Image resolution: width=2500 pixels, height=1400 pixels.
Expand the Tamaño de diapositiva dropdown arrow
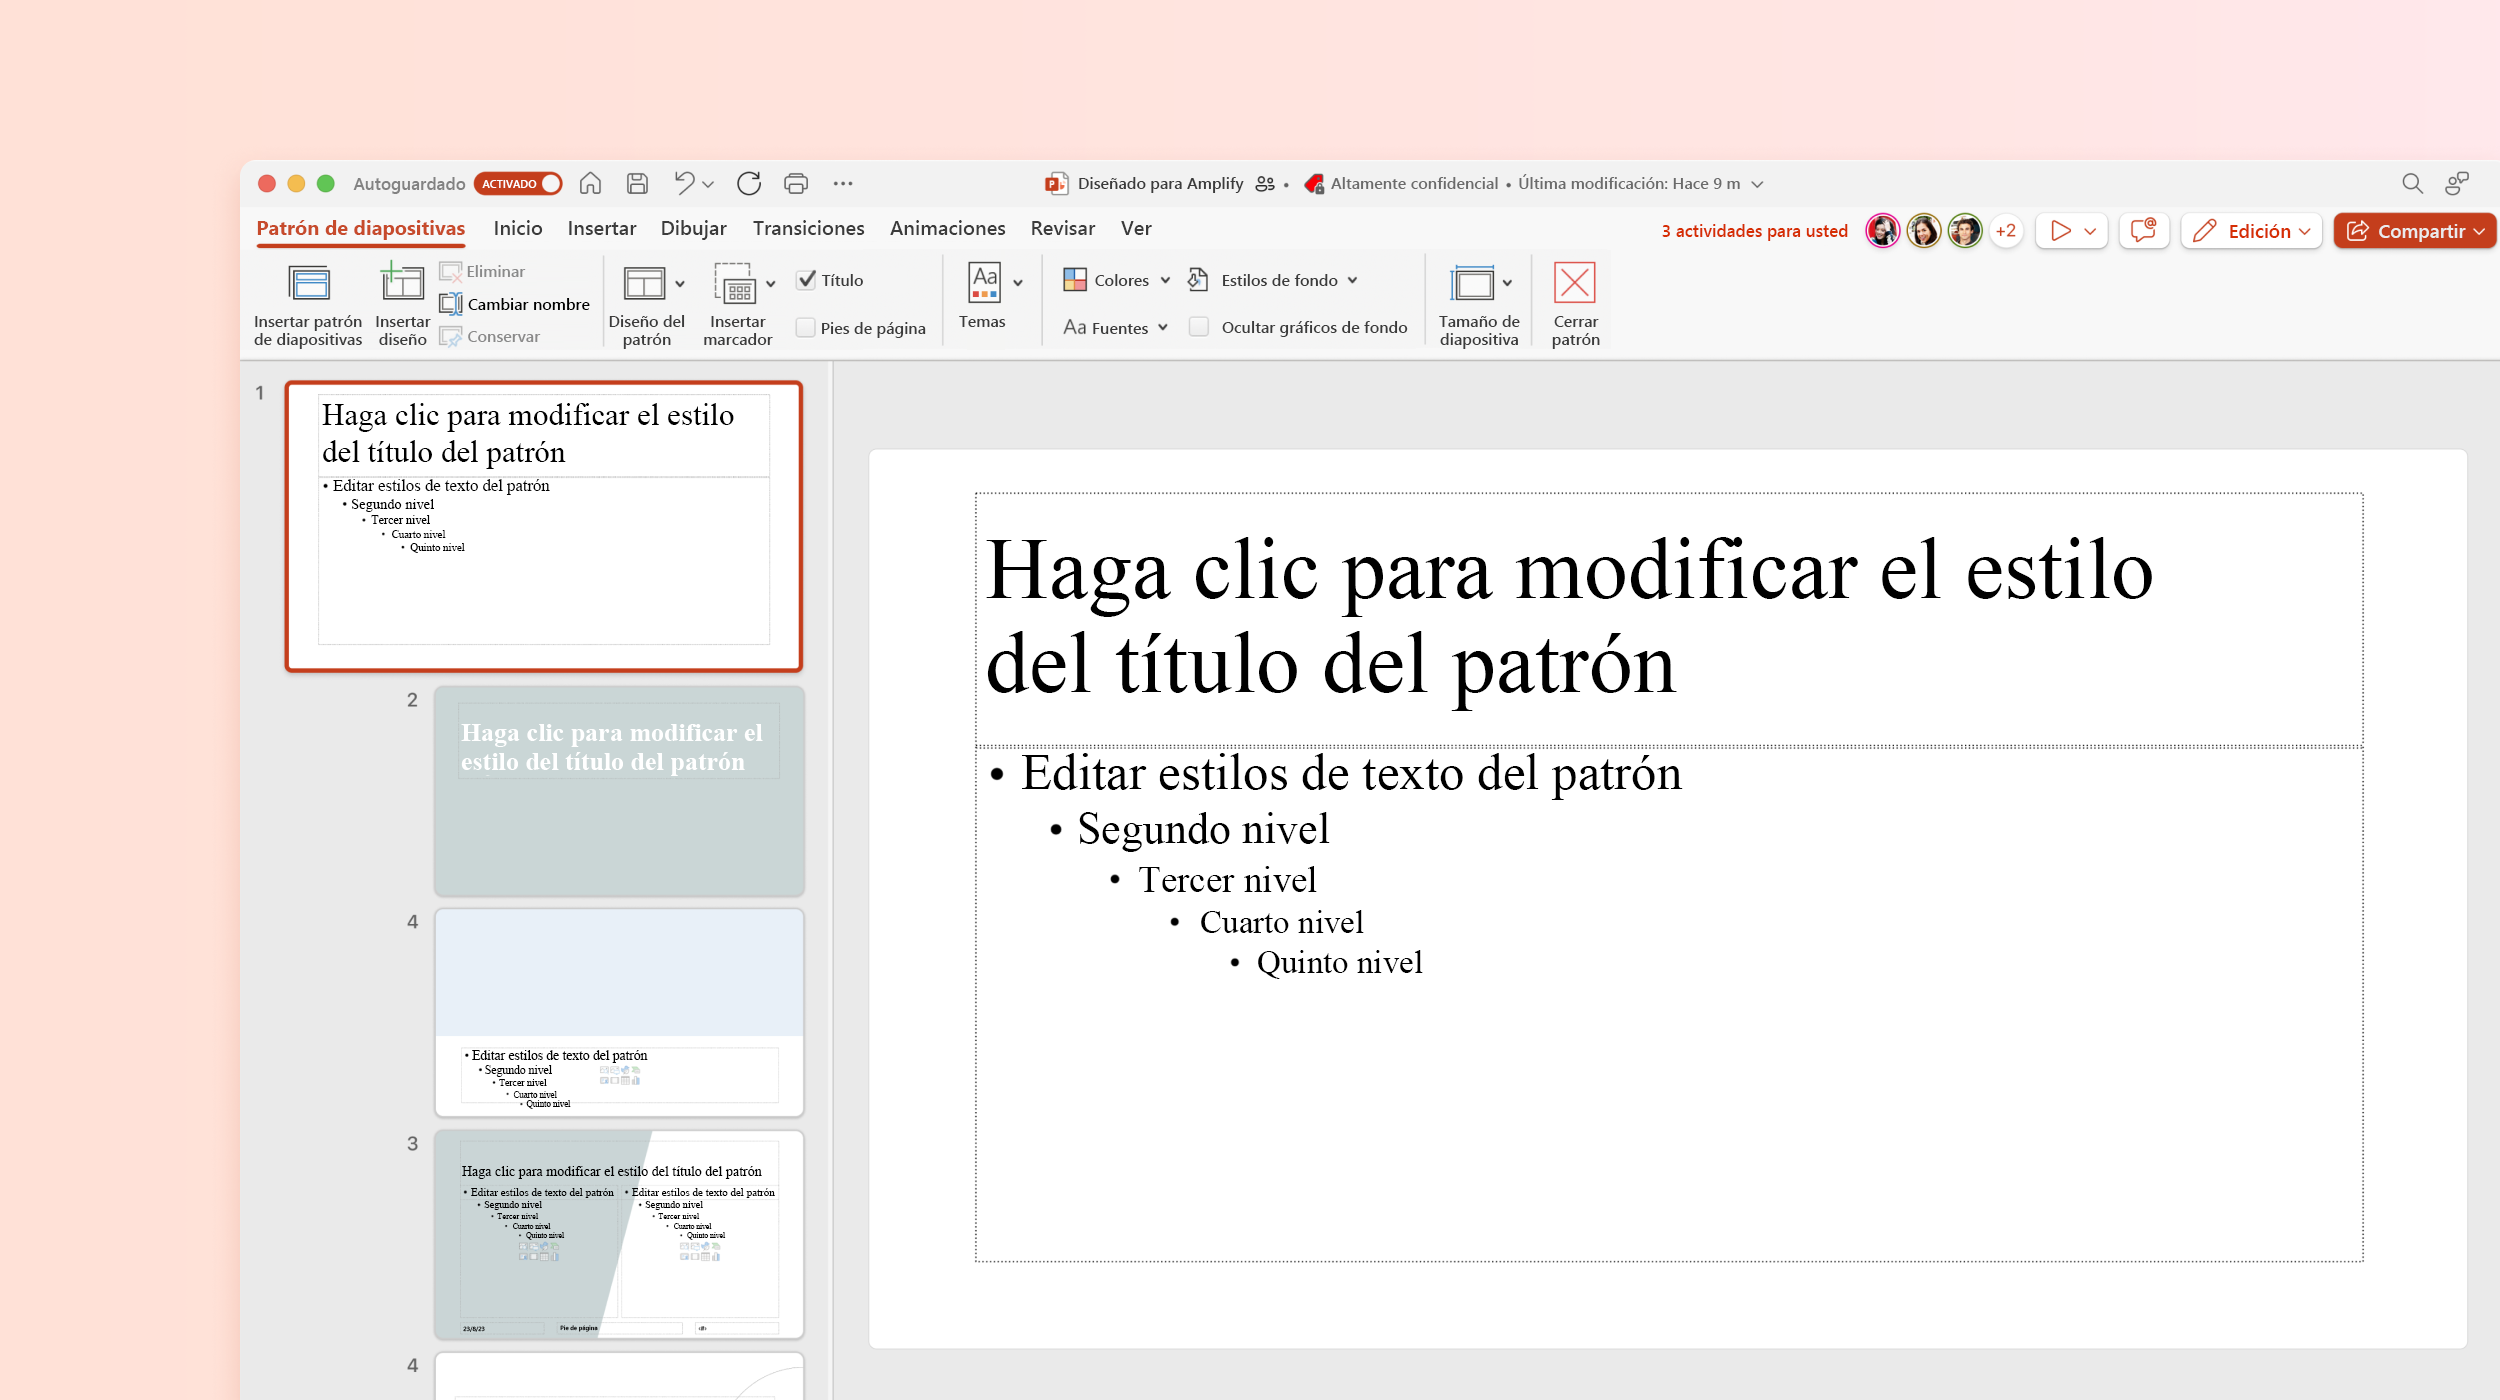tap(1507, 283)
